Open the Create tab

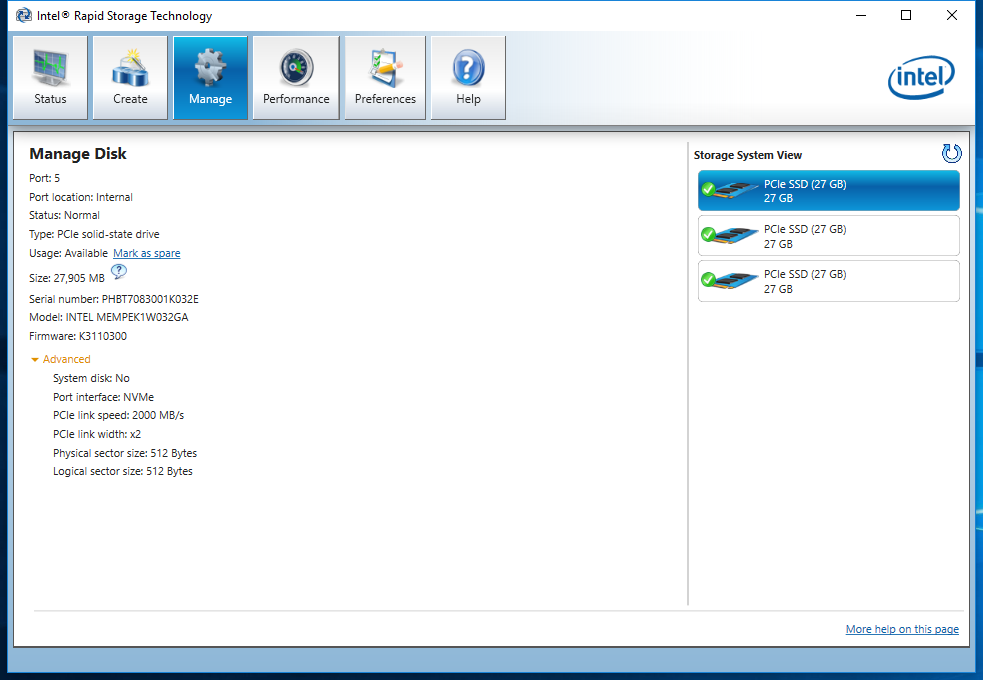coord(130,77)
